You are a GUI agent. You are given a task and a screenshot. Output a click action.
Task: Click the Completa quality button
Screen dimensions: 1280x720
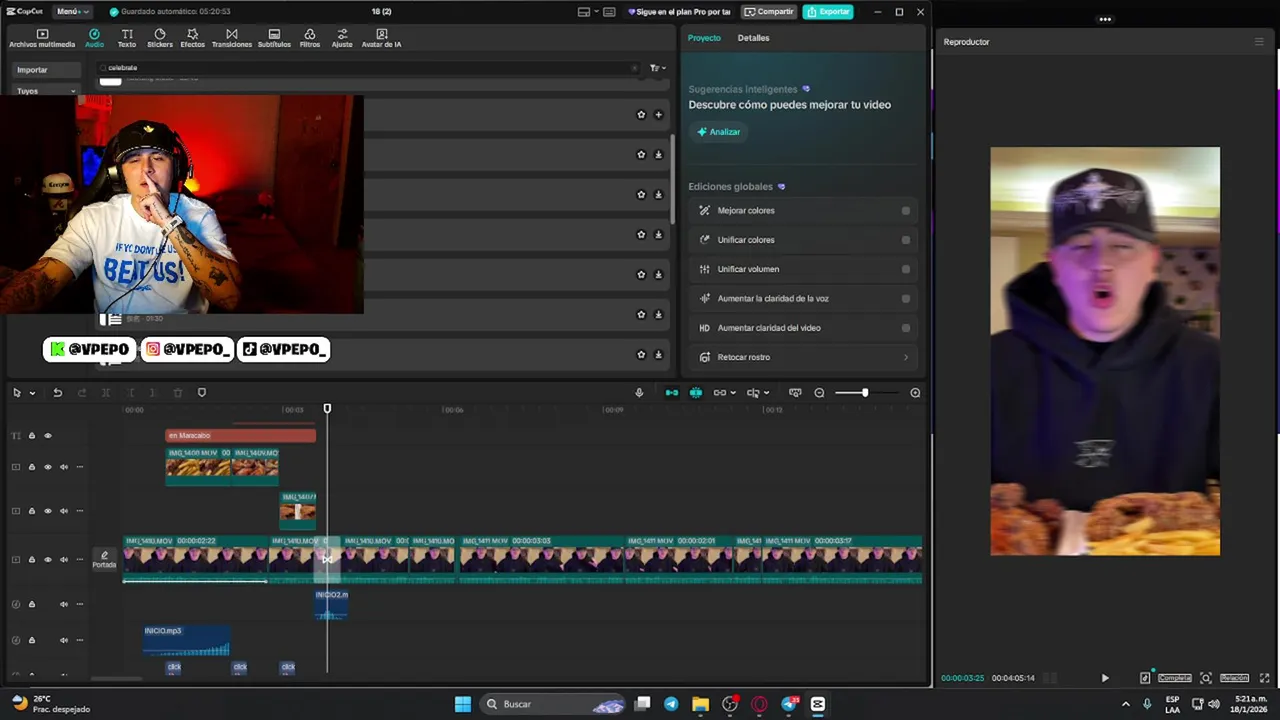[x=1175, y=678]
